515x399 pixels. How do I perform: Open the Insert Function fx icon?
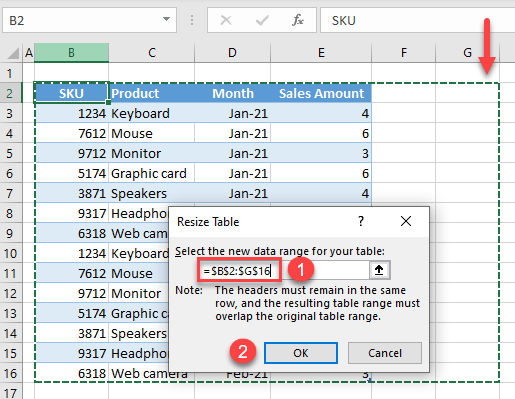point(298,20)
